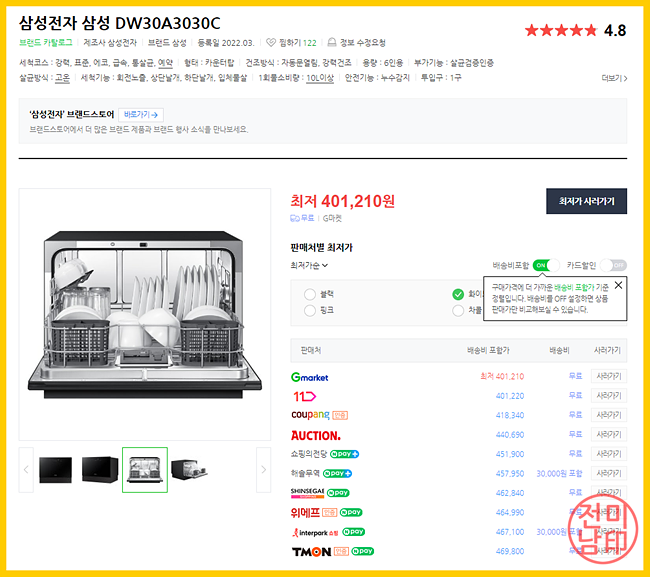Viewport: 650px width, 577px height.
Task: Go to Samsung brand store via 바로가기
Action: point(141,115)
